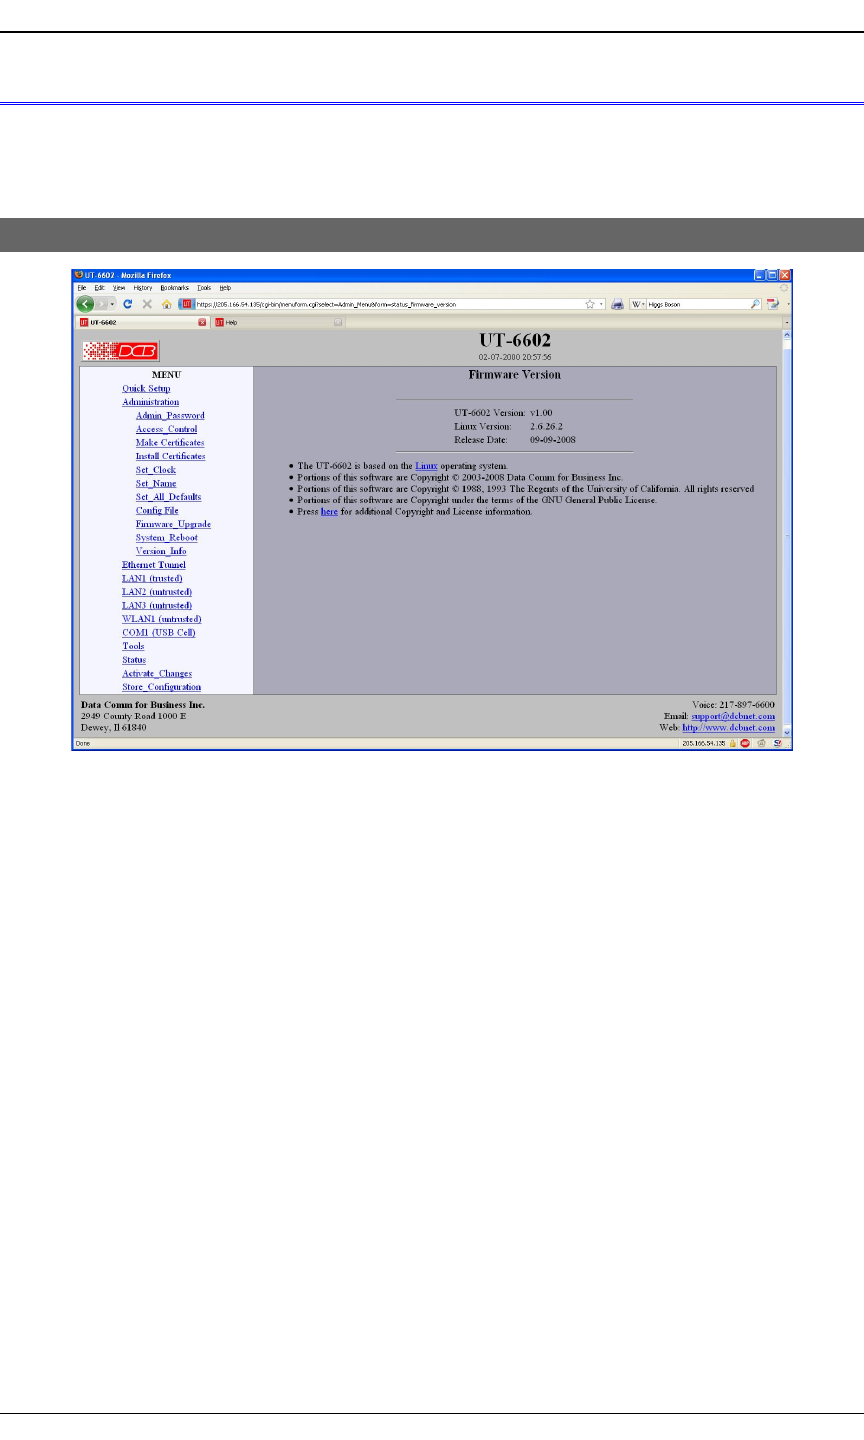Click the page vertical scrollbar
864x1440 pixels.
pos(786,535)
